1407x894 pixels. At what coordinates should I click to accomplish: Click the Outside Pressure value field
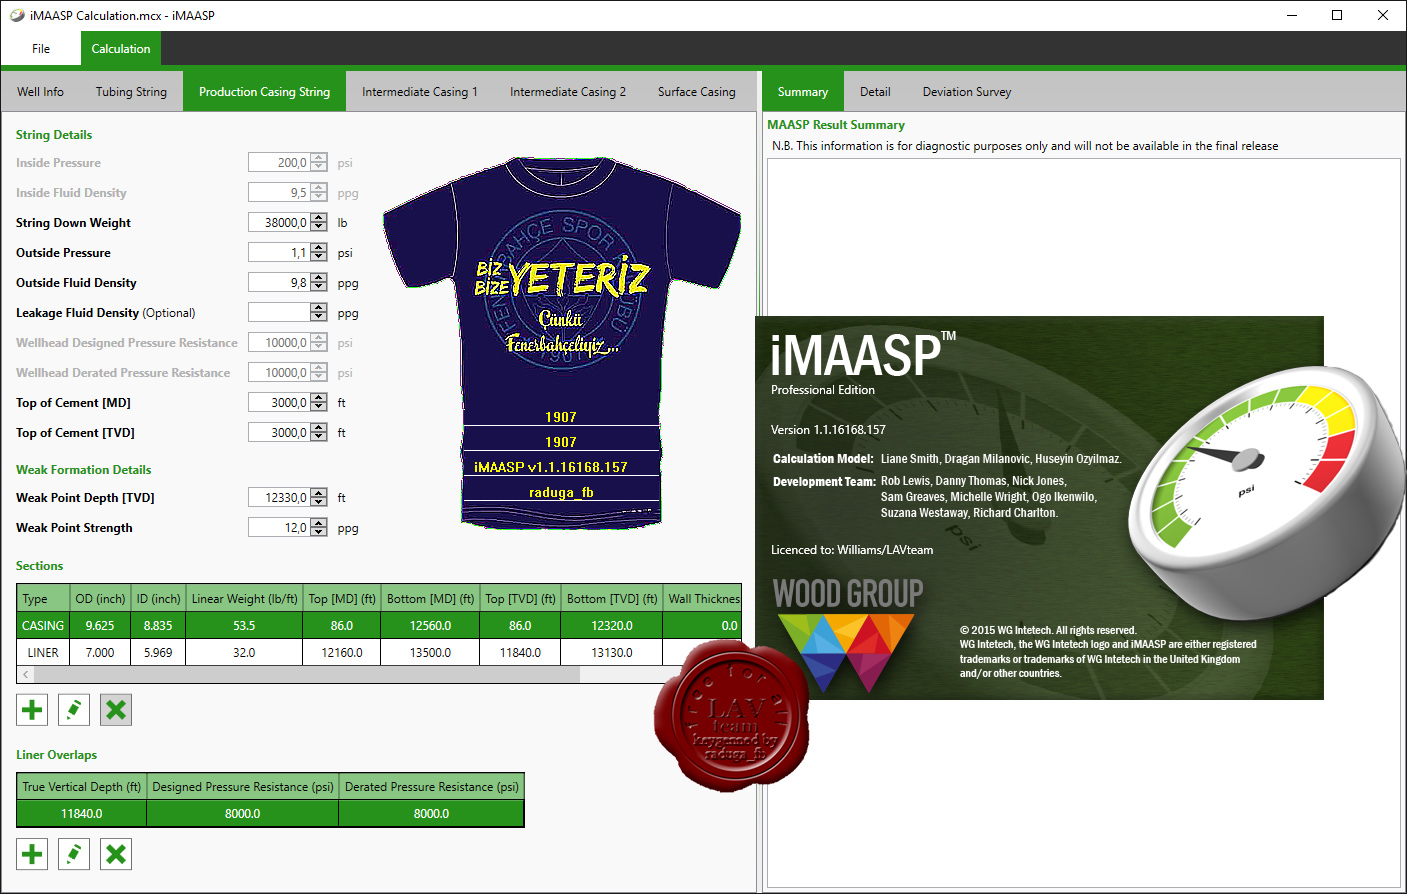(x=279, y=253)
